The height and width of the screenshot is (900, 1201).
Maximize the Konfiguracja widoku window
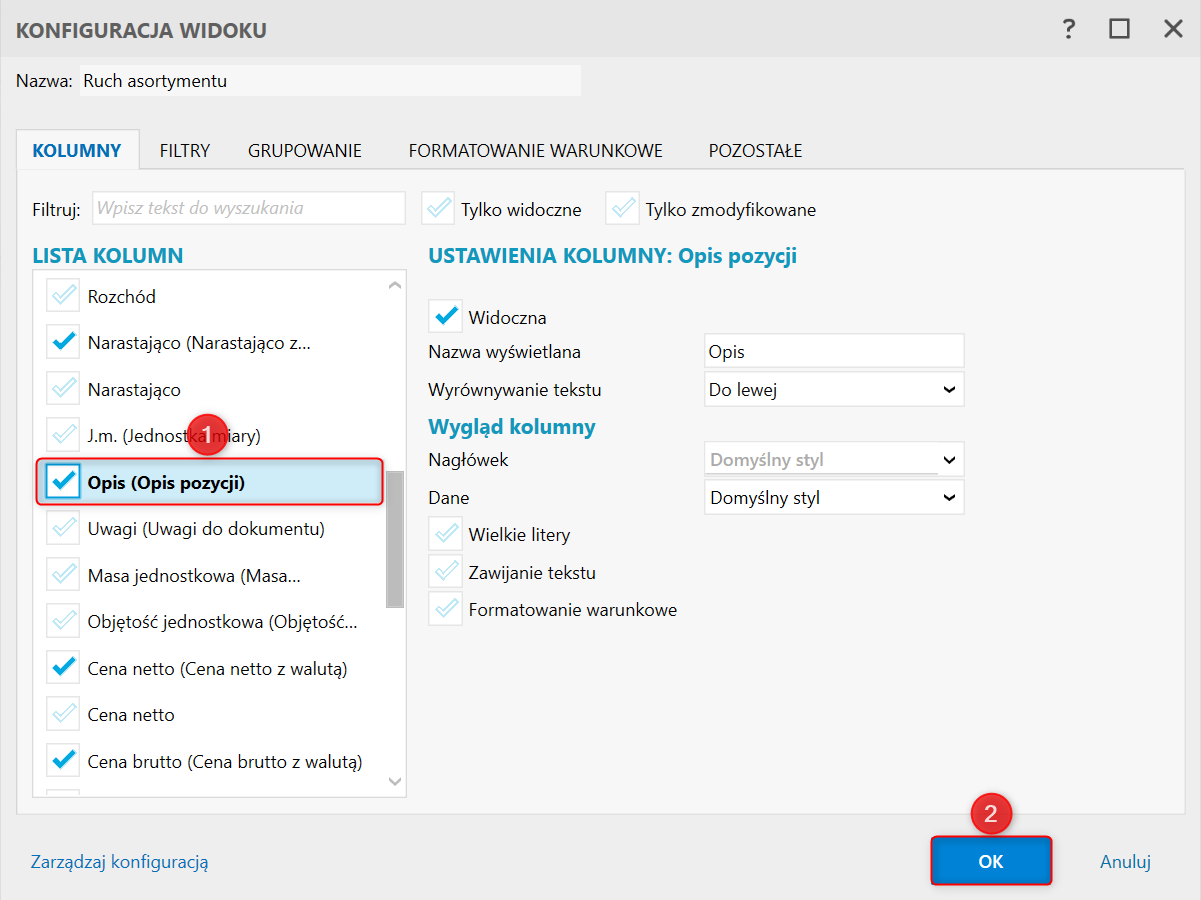(1119, 29)
